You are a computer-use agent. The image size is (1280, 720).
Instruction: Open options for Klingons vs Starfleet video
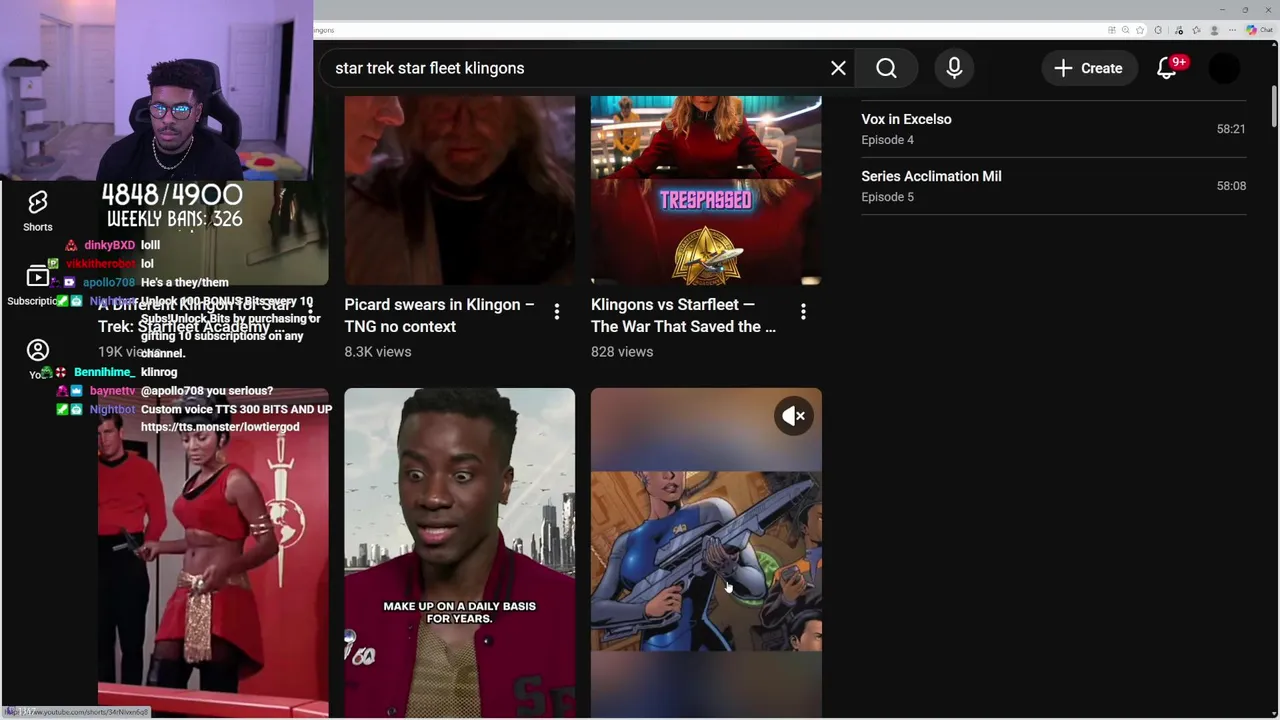click(x=803, y=312)
